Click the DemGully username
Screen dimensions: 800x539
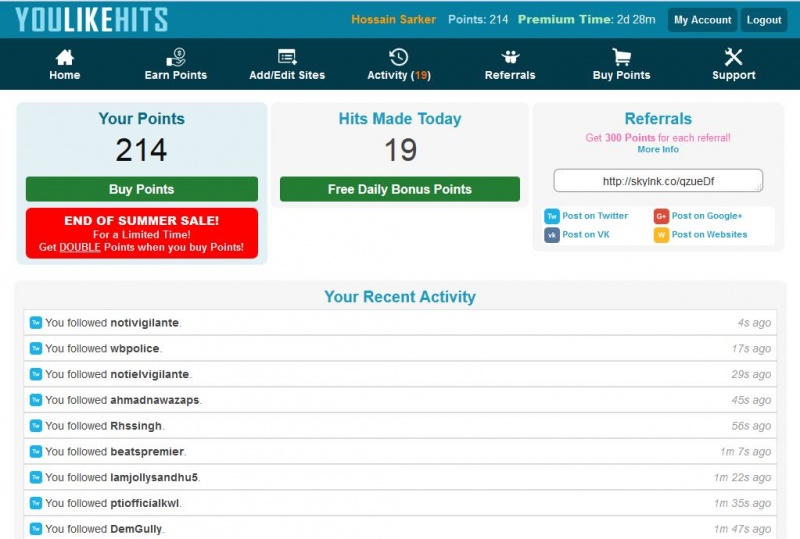coord(136,529)
